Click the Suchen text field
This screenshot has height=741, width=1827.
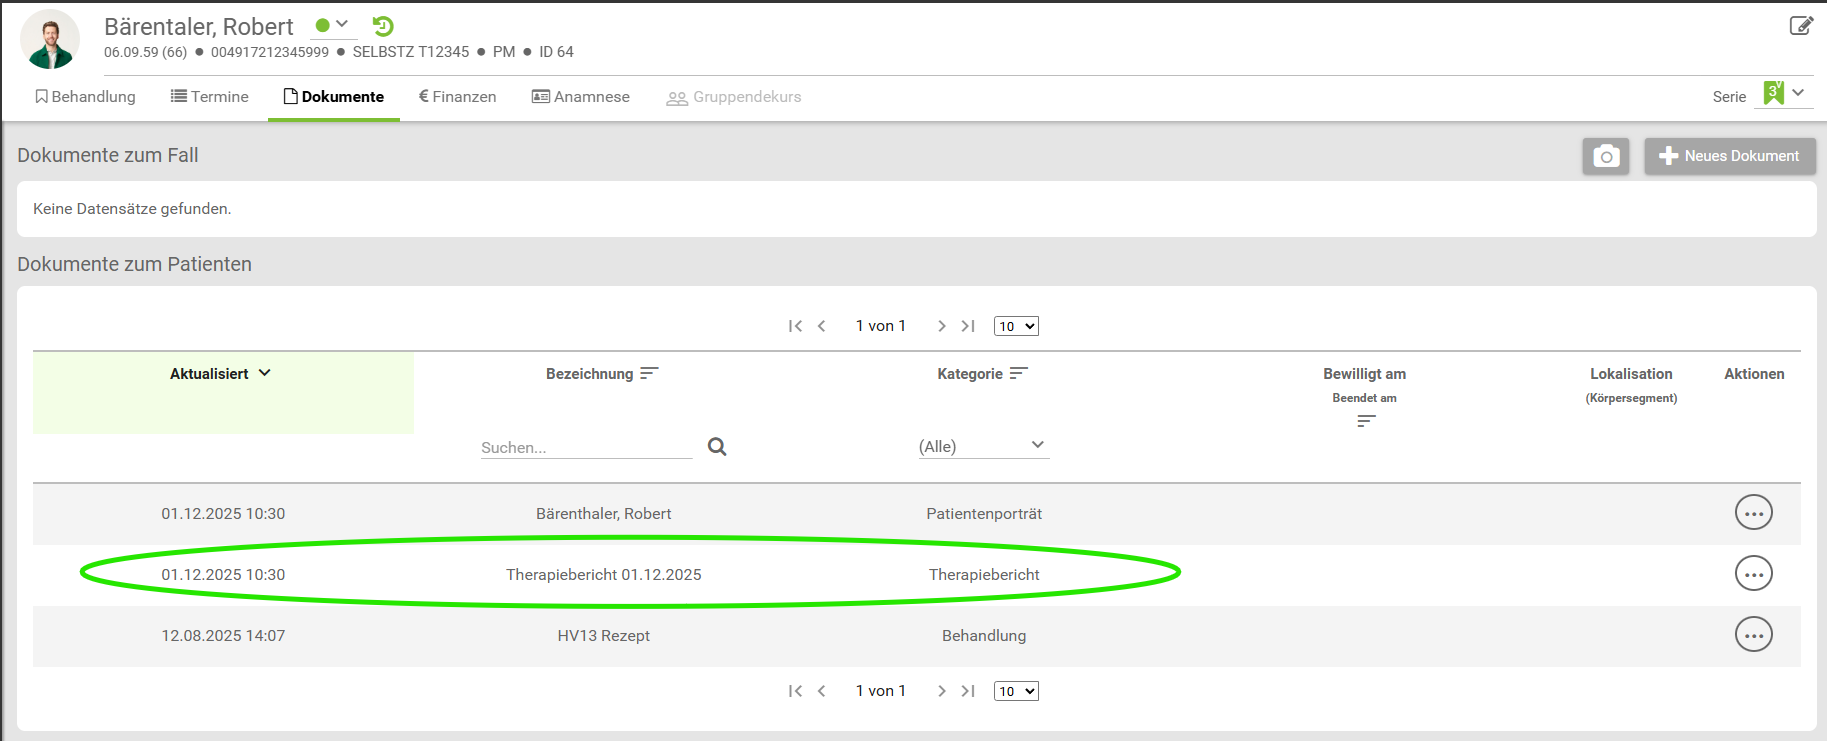click(x=586, y=447)
